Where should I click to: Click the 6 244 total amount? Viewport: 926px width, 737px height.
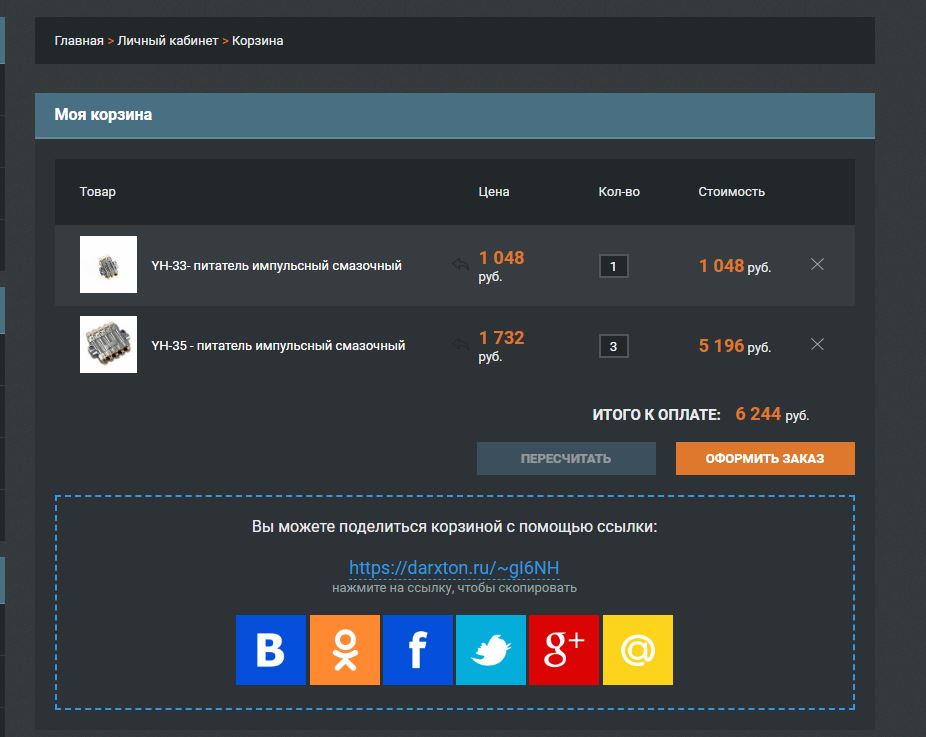(758, 414)
